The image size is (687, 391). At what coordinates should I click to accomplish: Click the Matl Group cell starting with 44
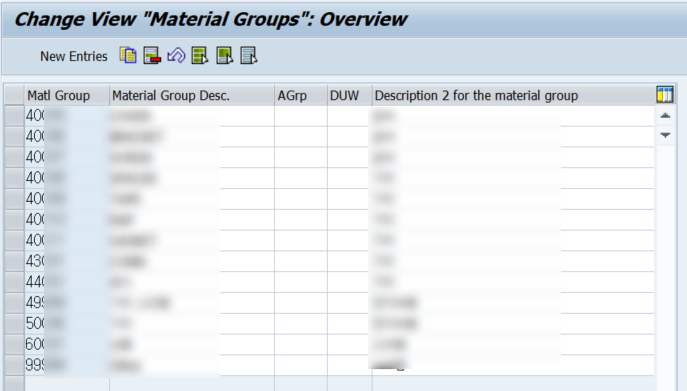click(67, 282)
